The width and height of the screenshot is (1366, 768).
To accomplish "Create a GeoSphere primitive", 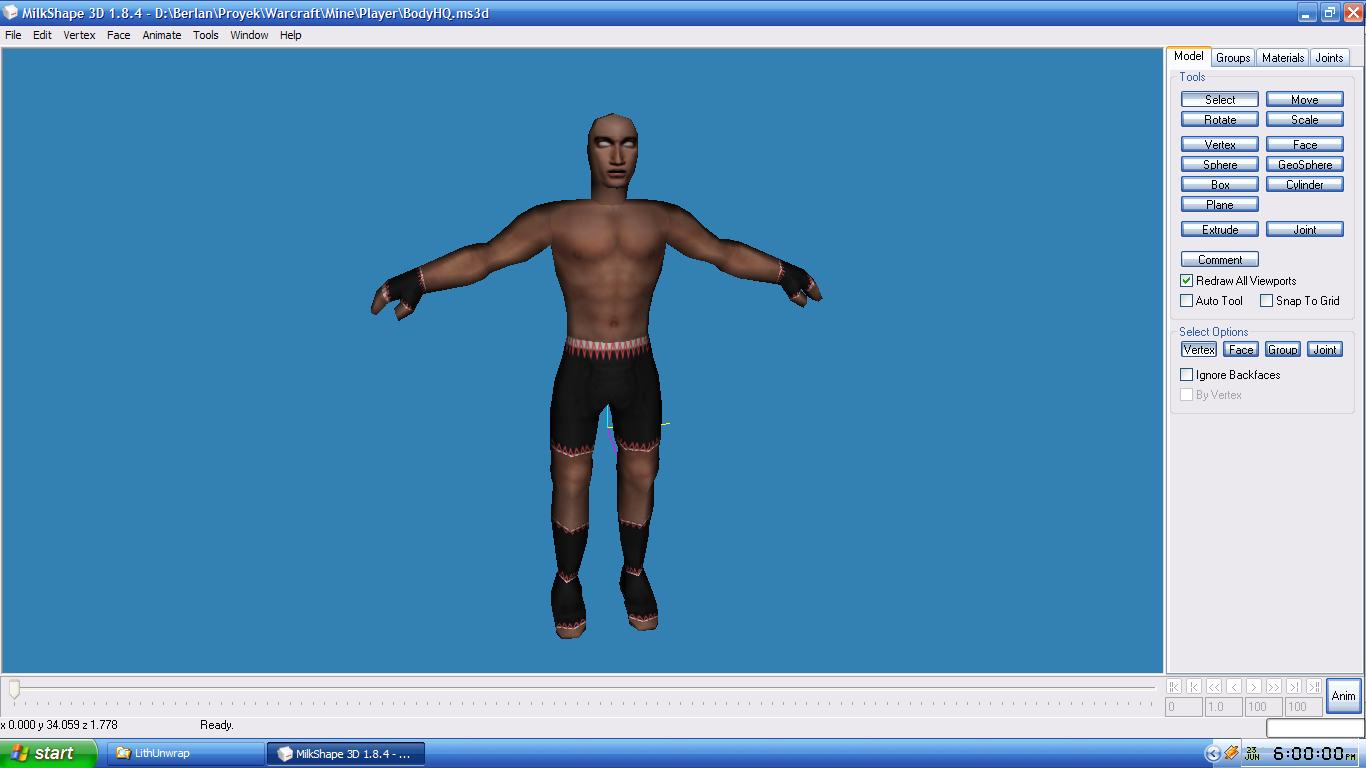I will tap(1304, 164).
